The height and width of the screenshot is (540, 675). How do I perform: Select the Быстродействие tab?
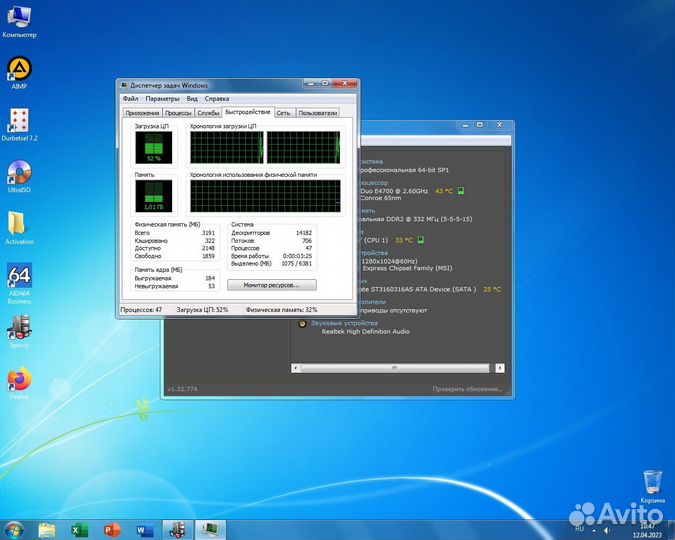pyautogui.click(x=248, y=112)
